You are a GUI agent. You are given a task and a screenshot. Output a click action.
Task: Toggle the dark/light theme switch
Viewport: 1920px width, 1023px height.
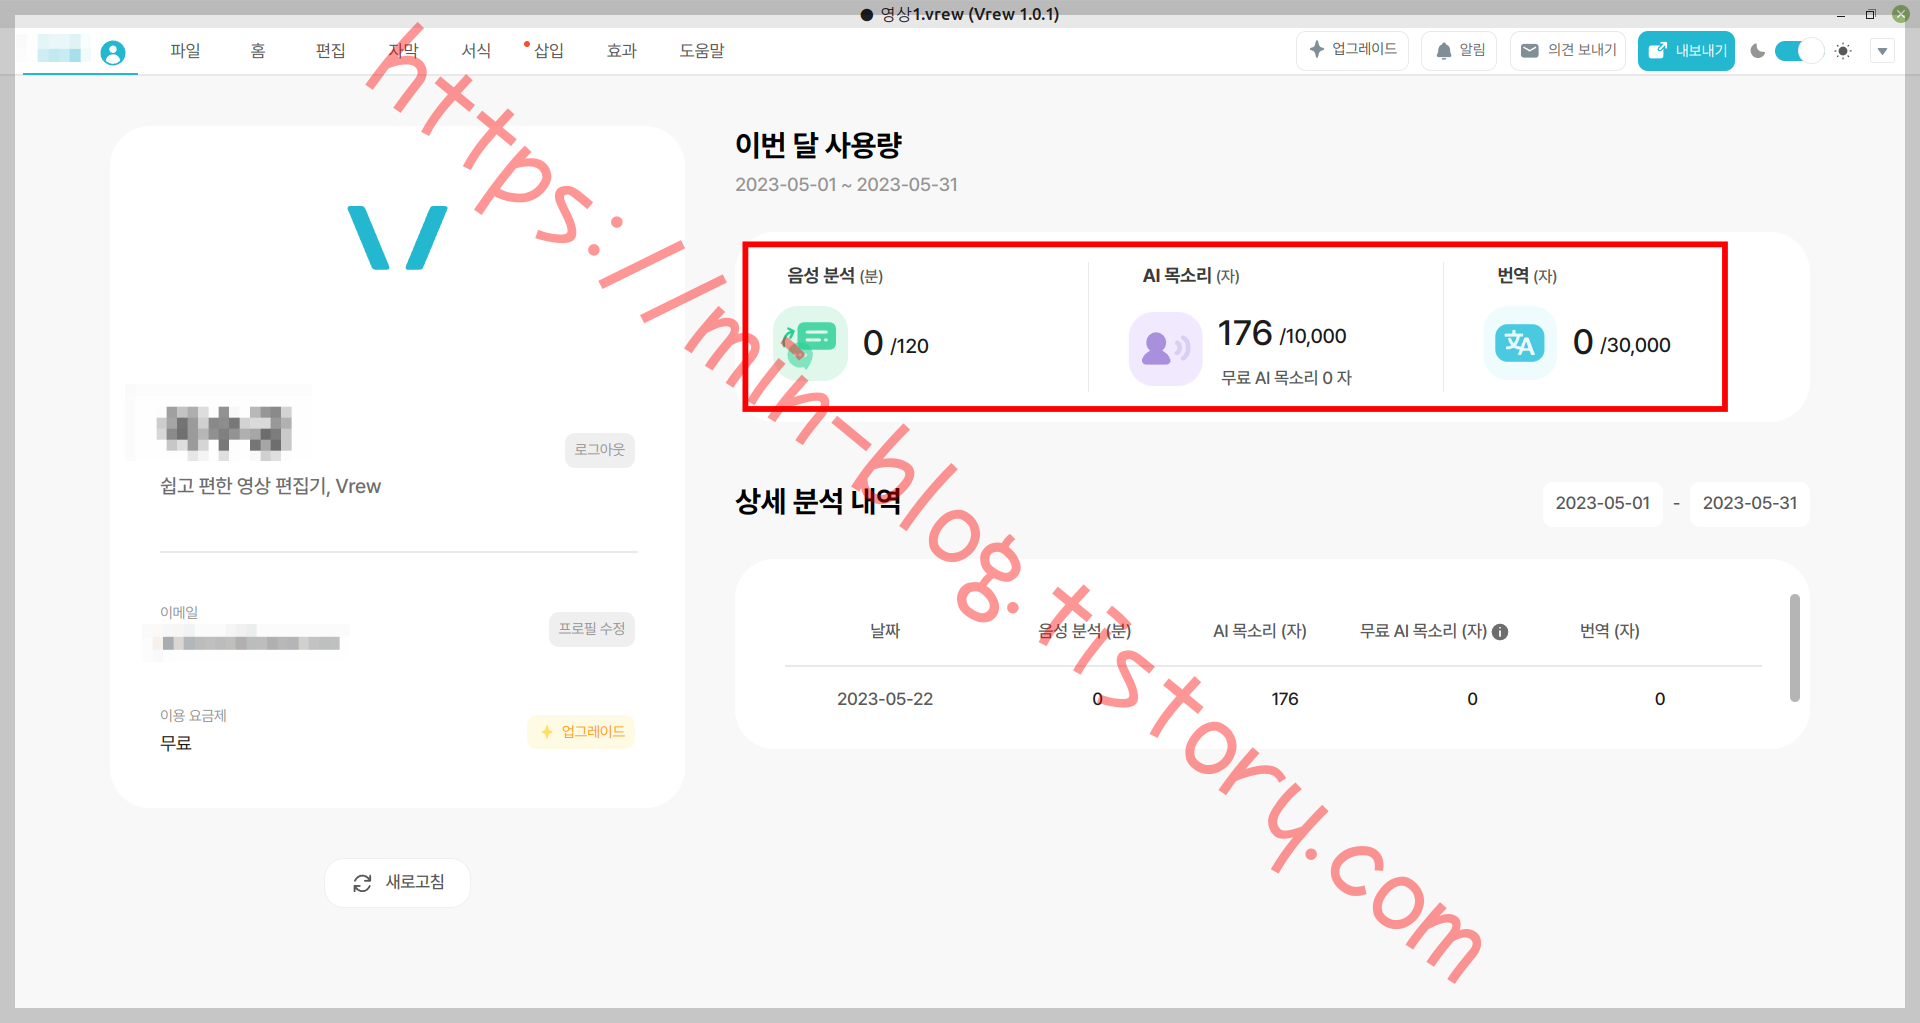pyautogui.click(x=1798, y=51)
